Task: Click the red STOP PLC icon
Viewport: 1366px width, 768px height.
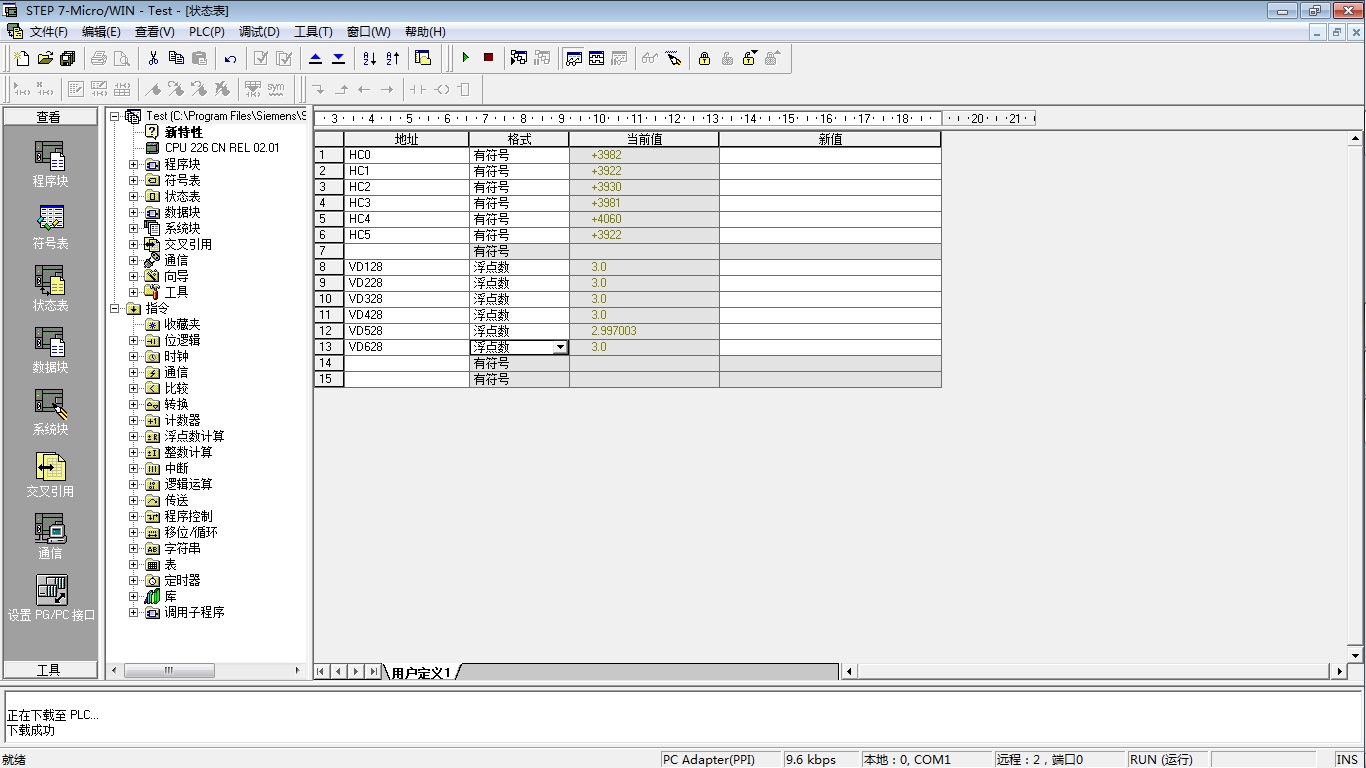Action: (x=488, y=58)
